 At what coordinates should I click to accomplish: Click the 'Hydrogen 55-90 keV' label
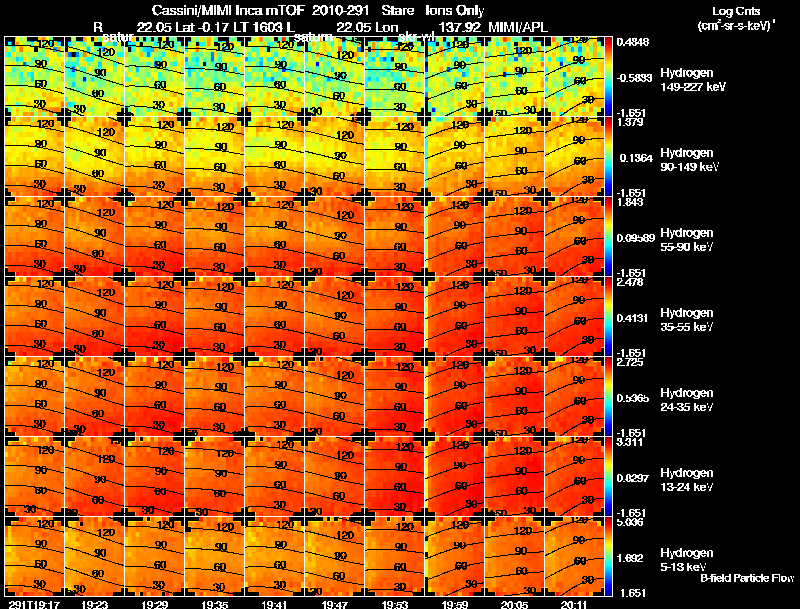(686, 240)
